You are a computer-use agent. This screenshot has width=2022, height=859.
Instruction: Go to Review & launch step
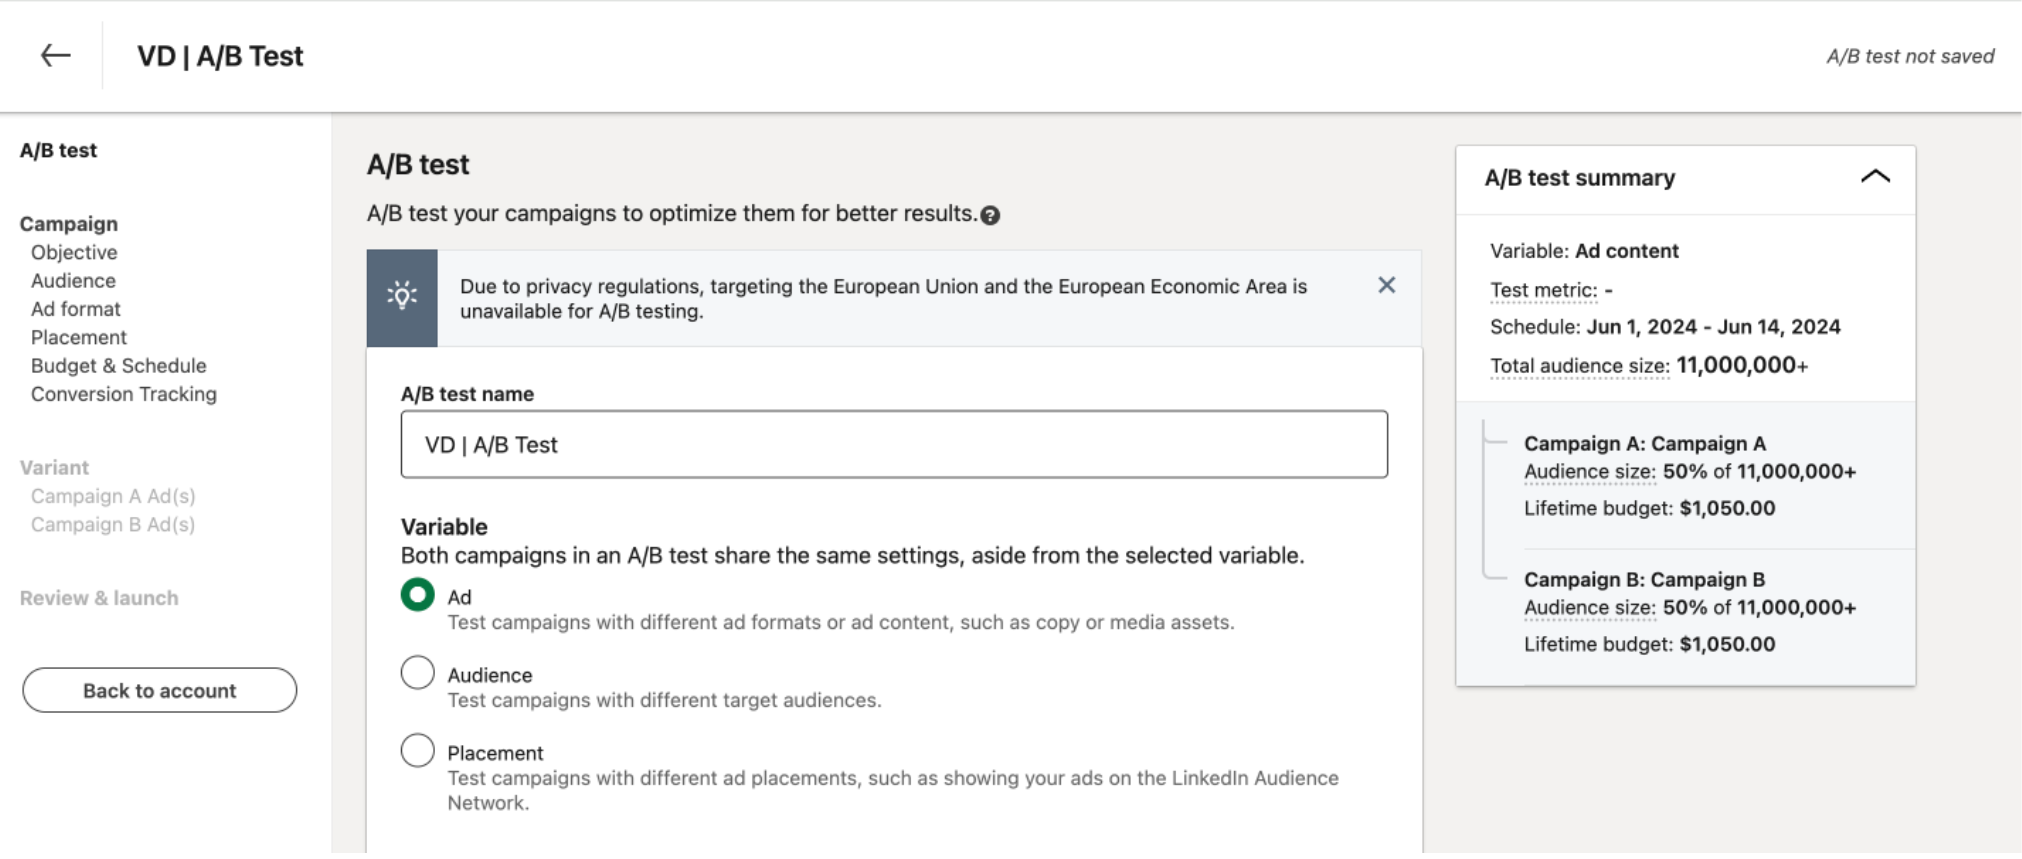[x=99, y=598]
